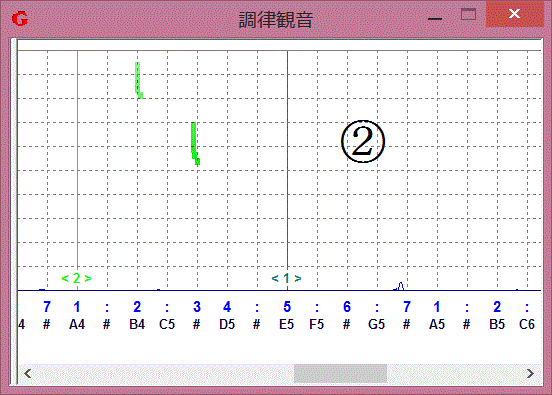Viewport: 552px width, 395px height.
Task: Click the red G application icon
Action: [x=20, y=18]
